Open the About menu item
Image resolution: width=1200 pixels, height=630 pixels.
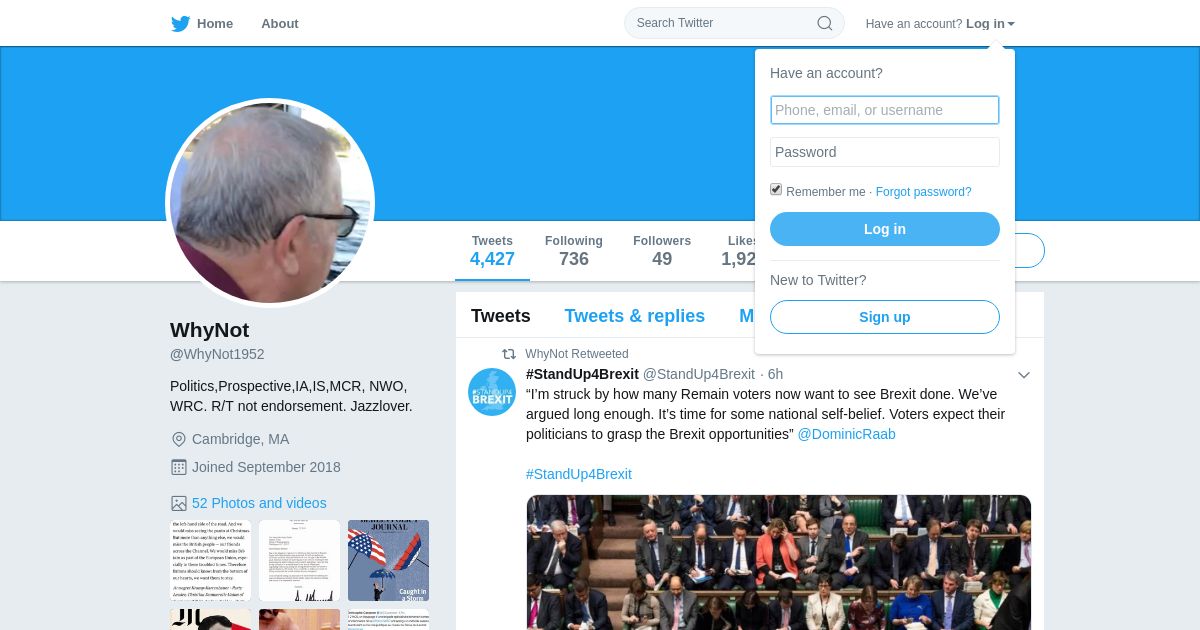tap(280, 23)
